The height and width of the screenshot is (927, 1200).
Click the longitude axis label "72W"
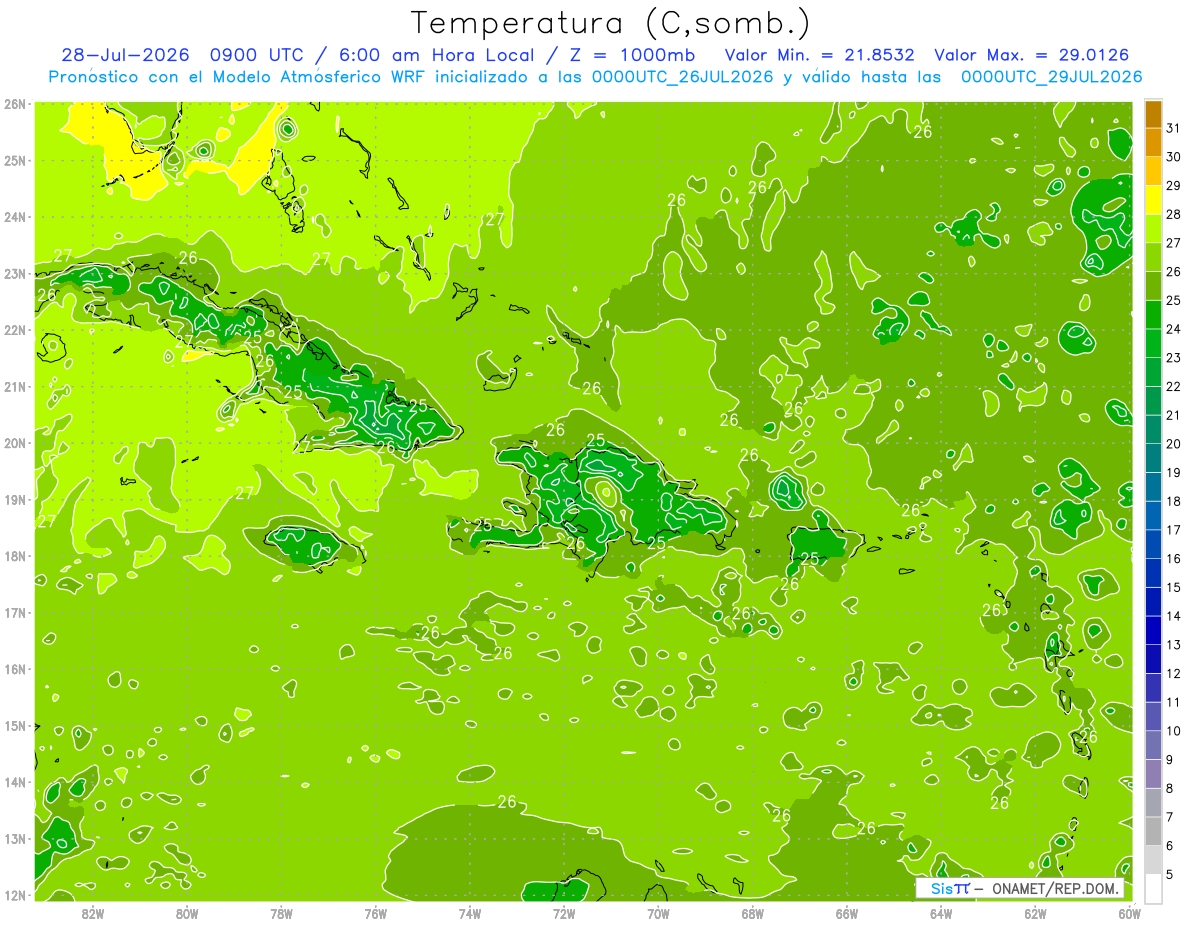(x=564, y=912)
